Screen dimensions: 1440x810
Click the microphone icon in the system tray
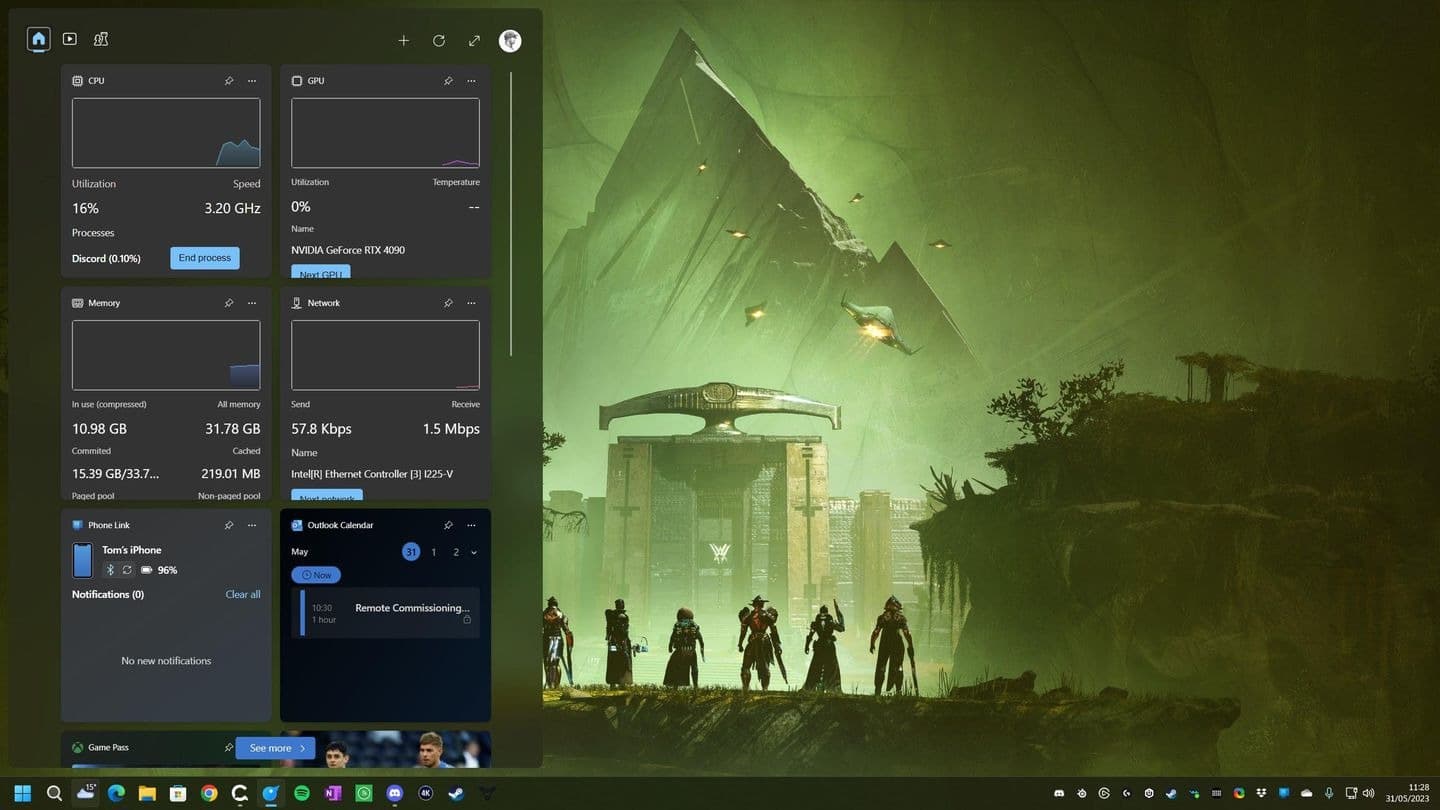coord(1329,792)
